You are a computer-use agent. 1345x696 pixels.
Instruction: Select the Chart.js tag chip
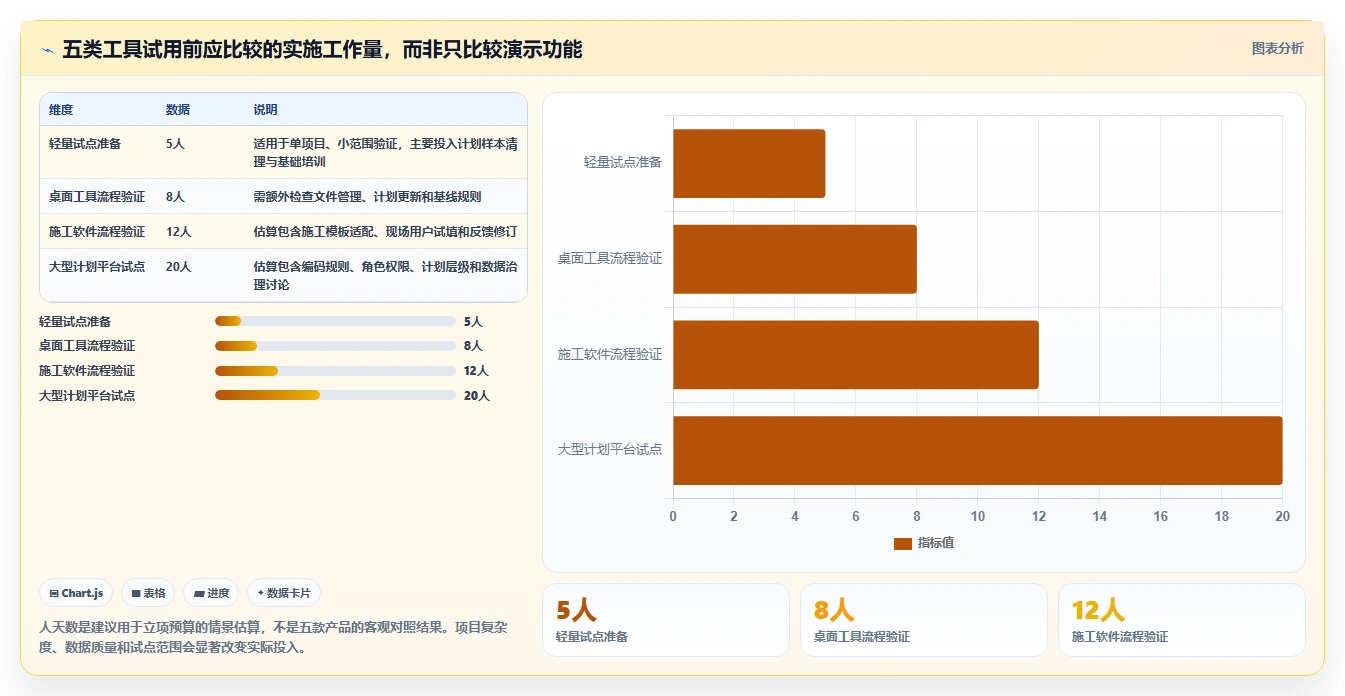pyautogui.click(x=77, y=593)
